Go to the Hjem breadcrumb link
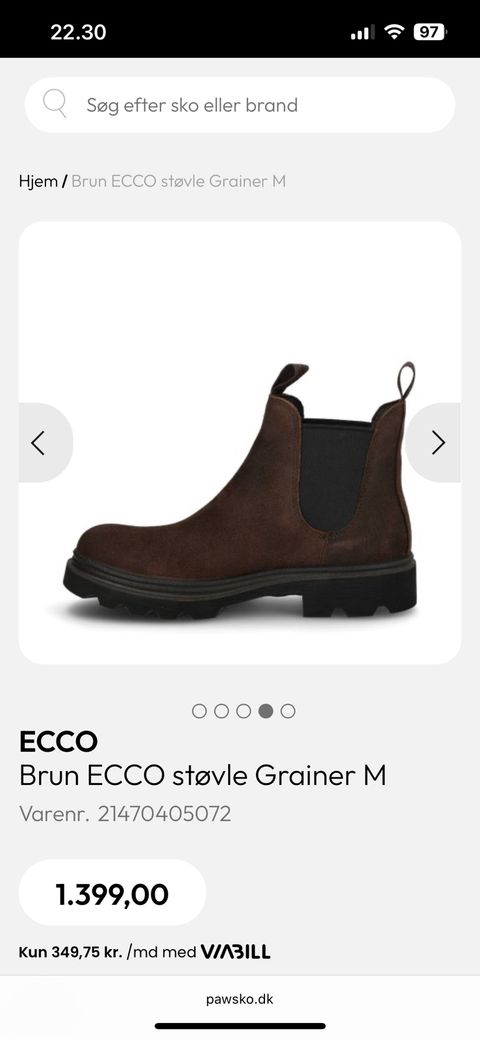480x1039 pixels. coord(38,181)
